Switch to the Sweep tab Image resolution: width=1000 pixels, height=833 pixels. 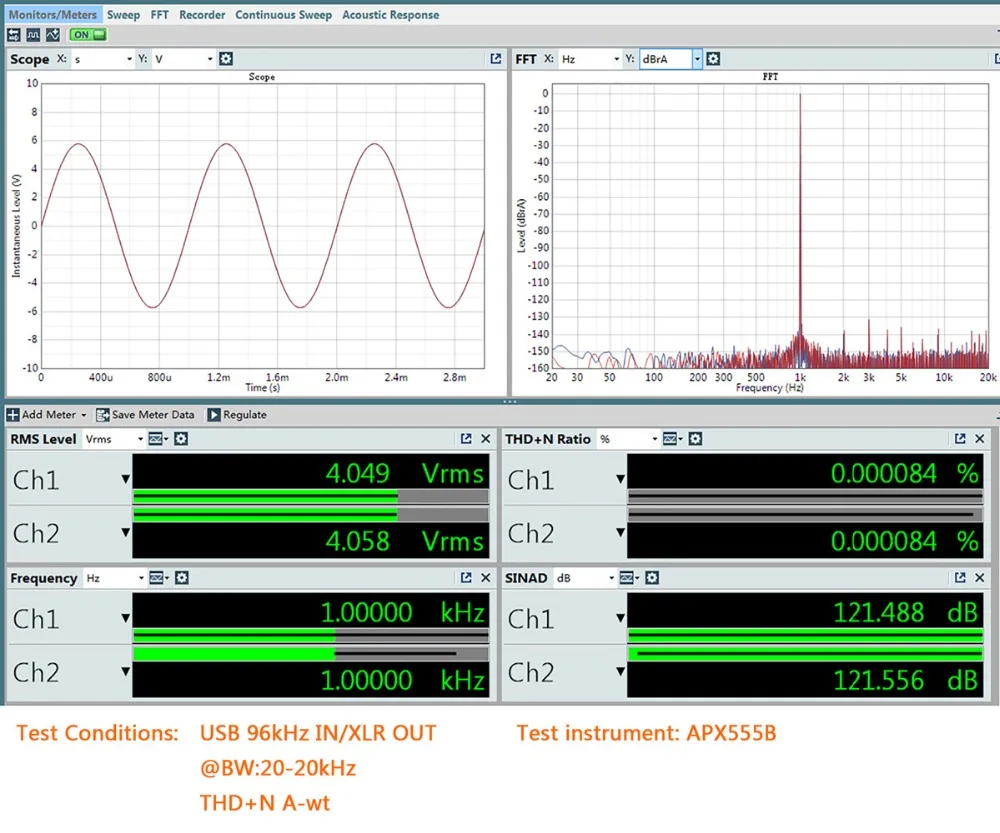[123, 15]
